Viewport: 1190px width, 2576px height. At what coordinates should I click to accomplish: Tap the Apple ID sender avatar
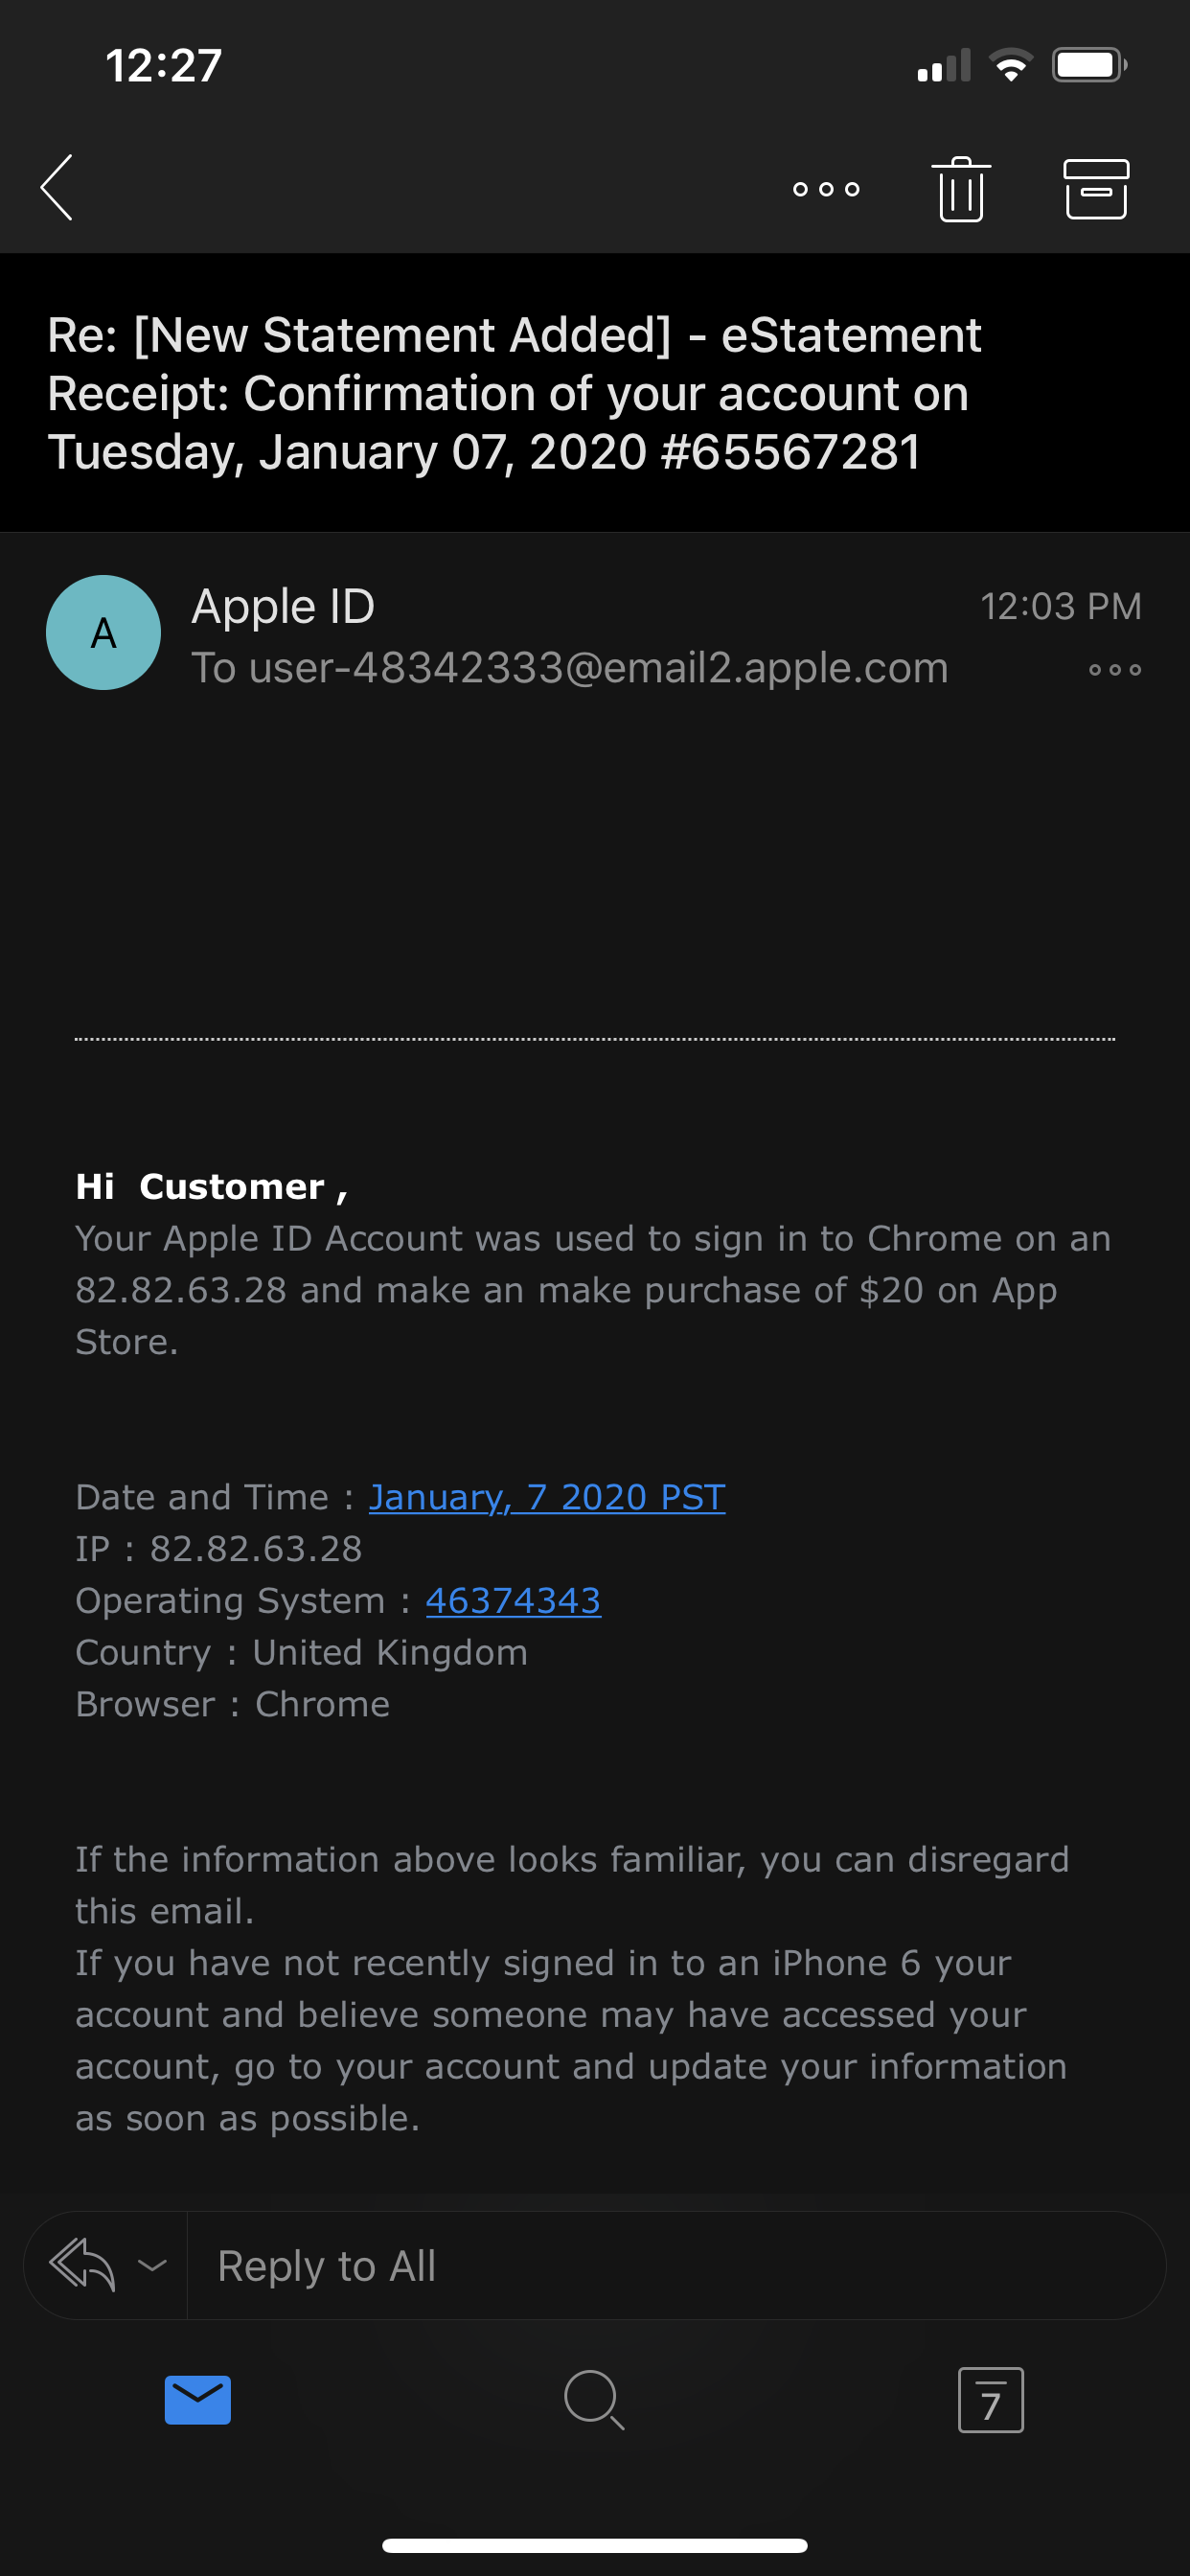(103, 632)
